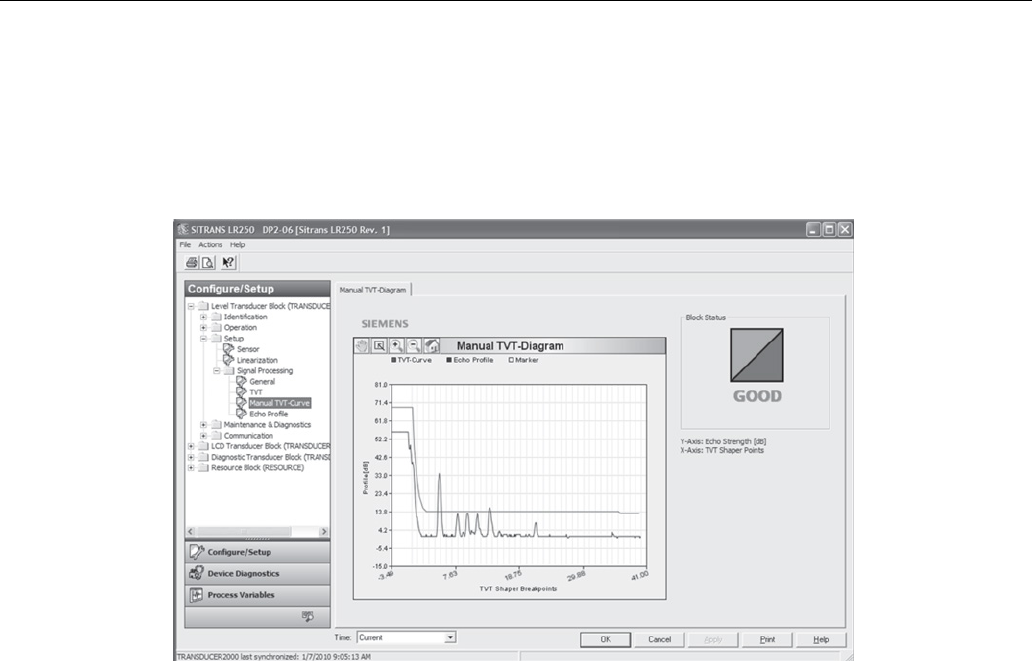1032x661 pixels.
Task: Collapse the Signal Processing node
Action: coord(216,371)
